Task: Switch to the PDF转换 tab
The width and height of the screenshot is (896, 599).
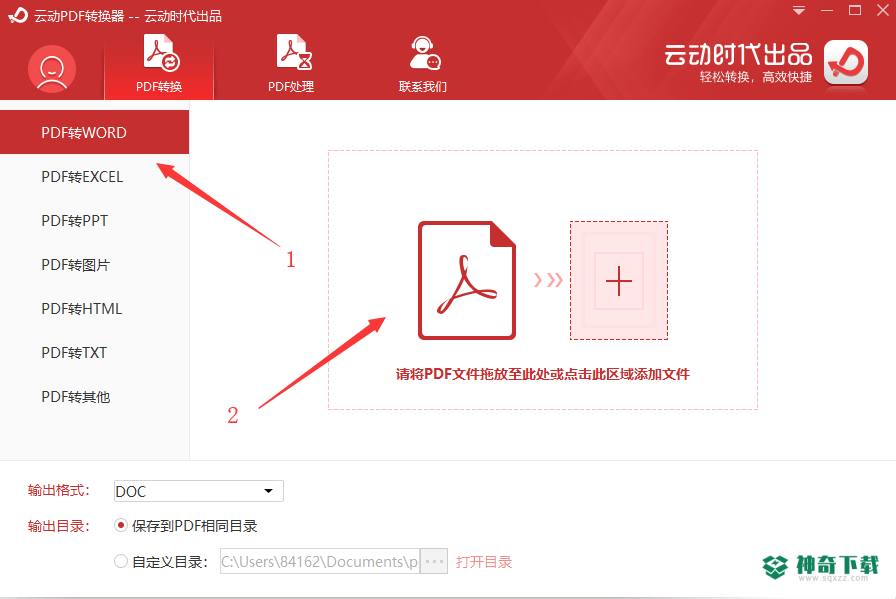Action: click(159, 65)
